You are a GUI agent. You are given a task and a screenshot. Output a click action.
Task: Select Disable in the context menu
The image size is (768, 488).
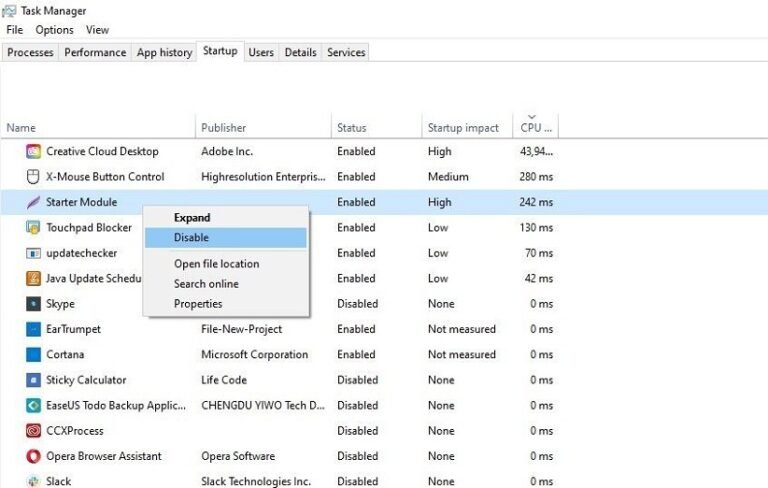pos(191,238)
